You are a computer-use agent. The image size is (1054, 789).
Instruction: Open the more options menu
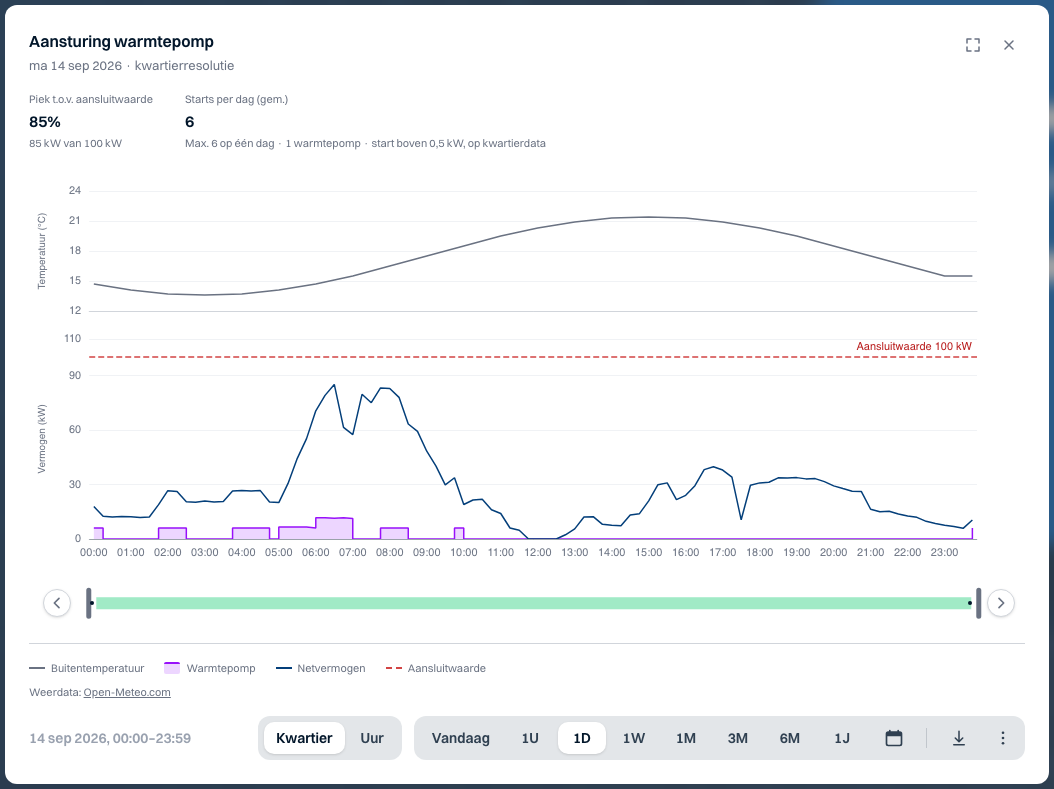tap(1003, 738)
